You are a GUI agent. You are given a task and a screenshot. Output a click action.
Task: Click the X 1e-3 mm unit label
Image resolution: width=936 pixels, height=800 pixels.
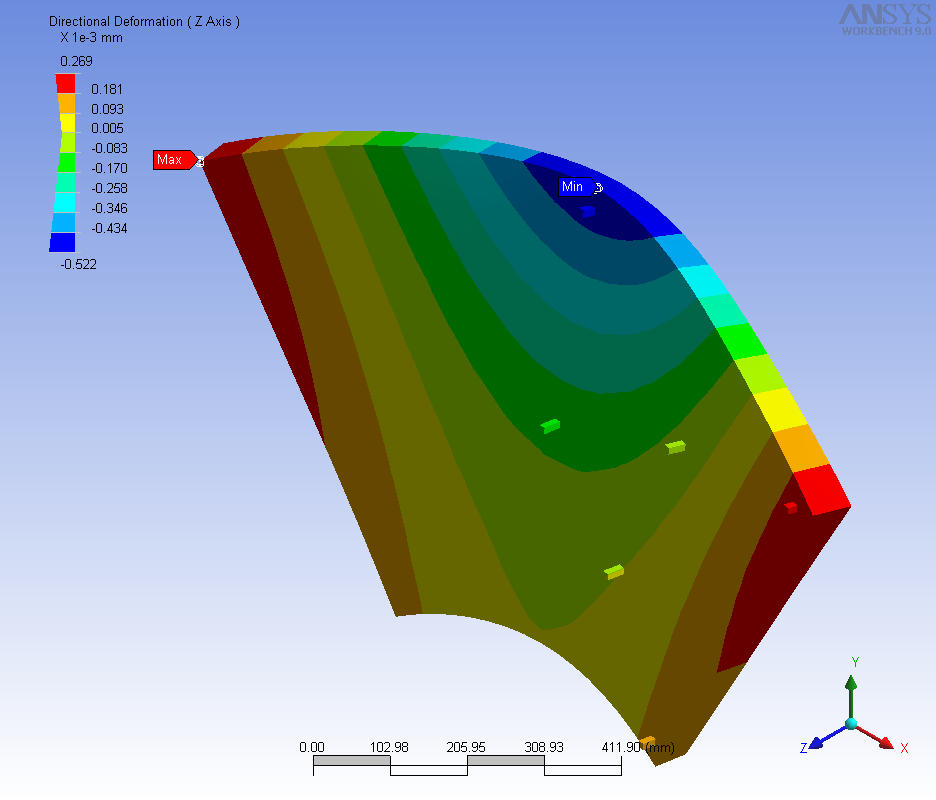(x=91, y=38)
